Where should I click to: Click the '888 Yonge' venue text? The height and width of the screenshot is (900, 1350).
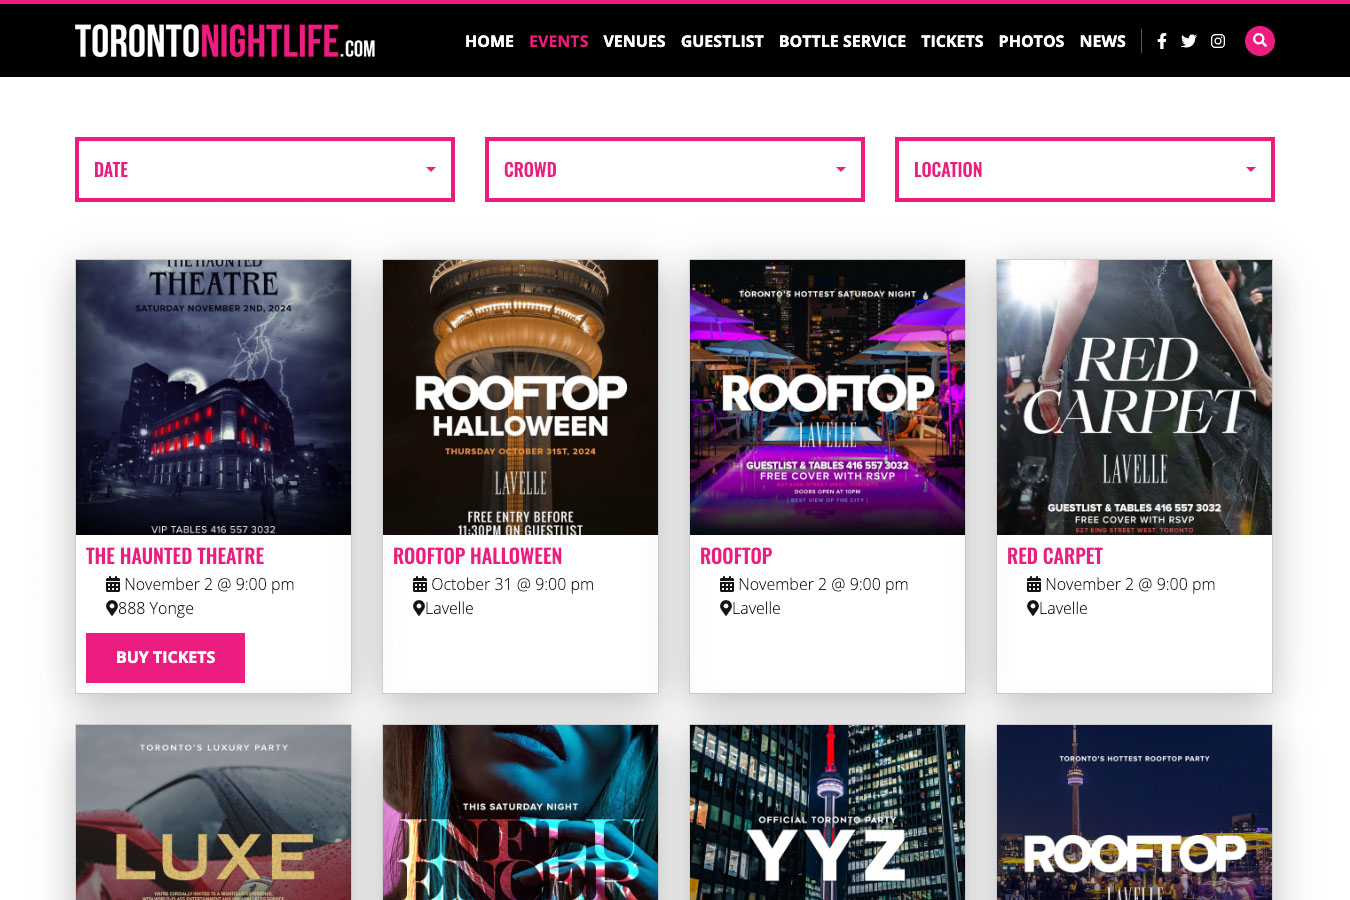pyautogui.click(x=156, y=608)
